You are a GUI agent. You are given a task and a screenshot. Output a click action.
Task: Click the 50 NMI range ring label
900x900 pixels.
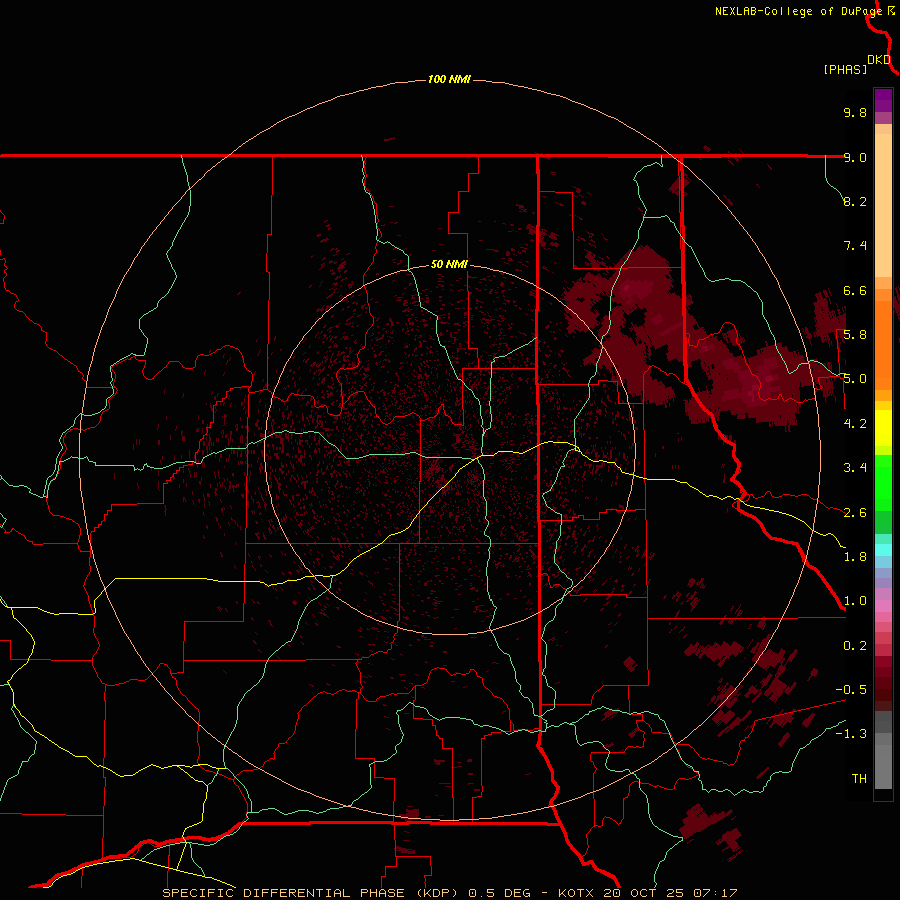coord(449,264)
